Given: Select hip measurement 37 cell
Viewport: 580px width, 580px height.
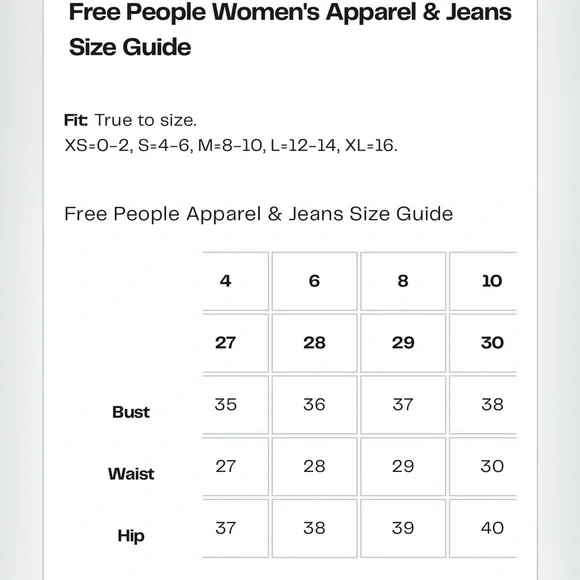Looking at the screenshot, I should tap(235, 528).
